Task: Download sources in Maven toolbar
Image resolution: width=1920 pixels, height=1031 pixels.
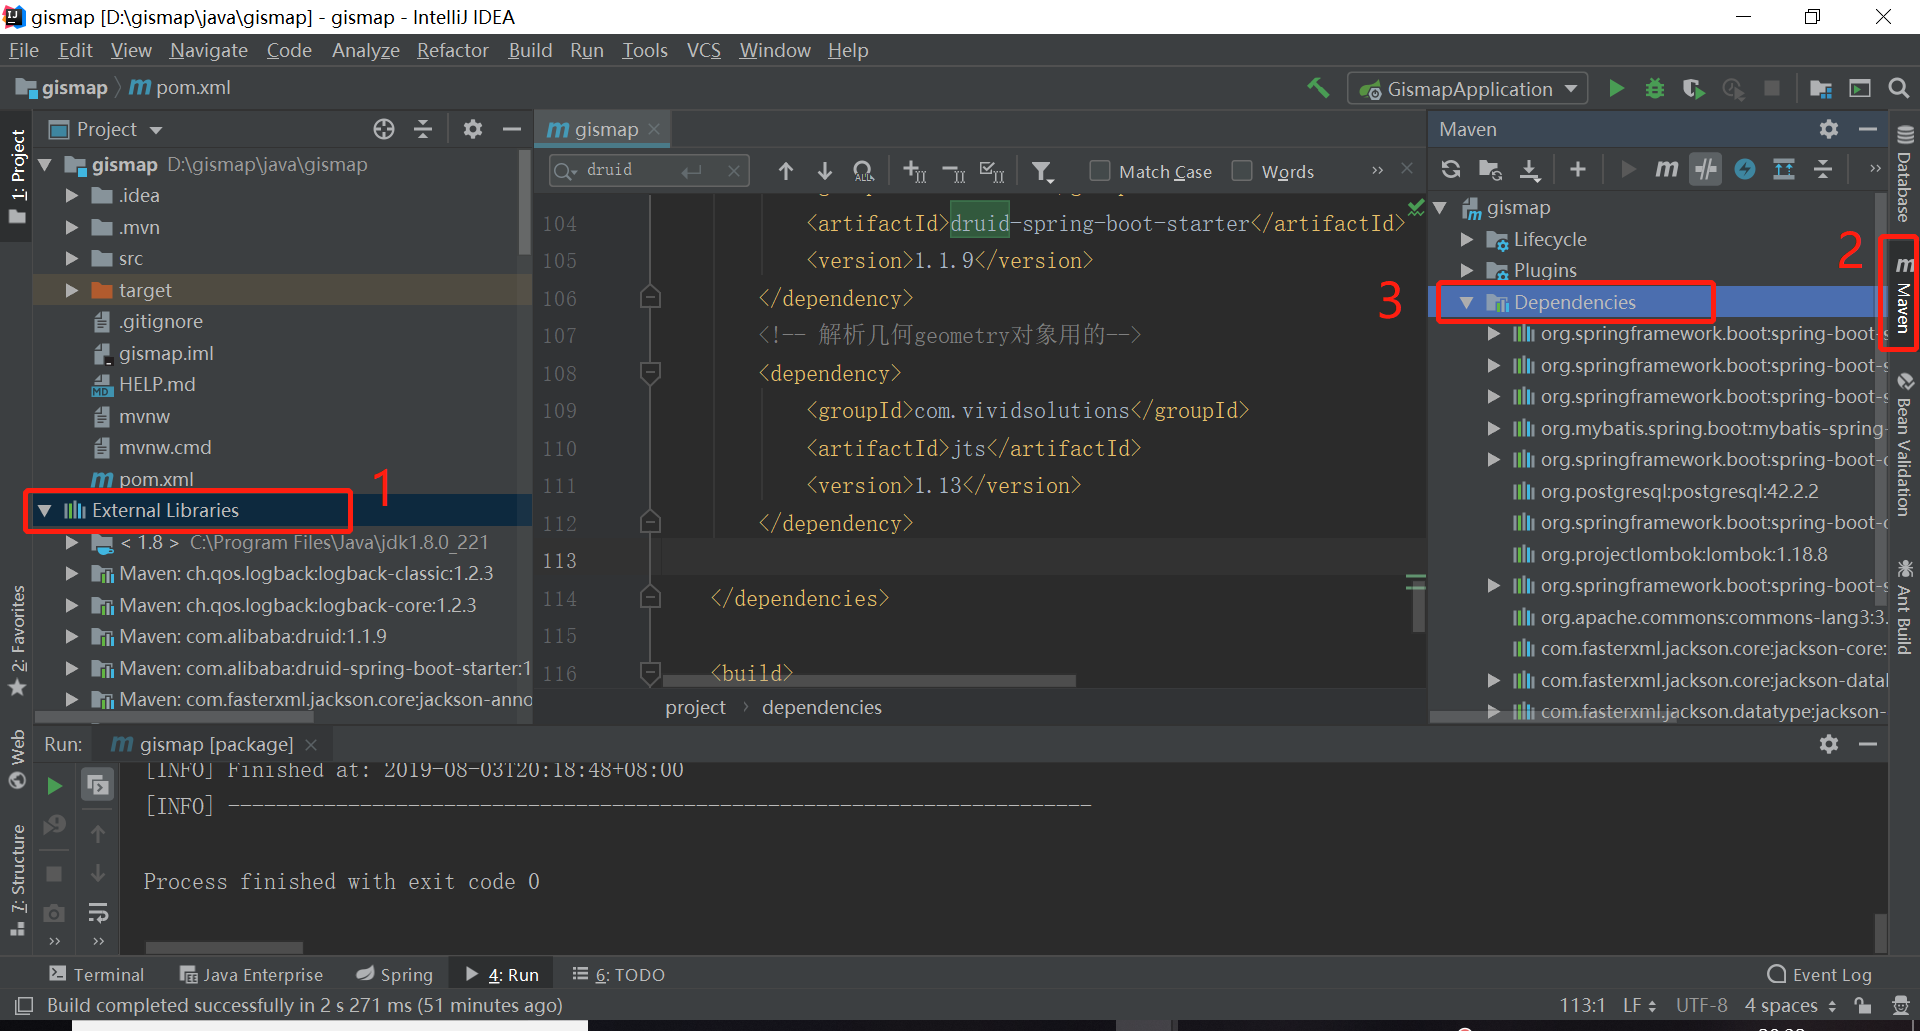Action: pyautogui.click(x=1530, y=170)
